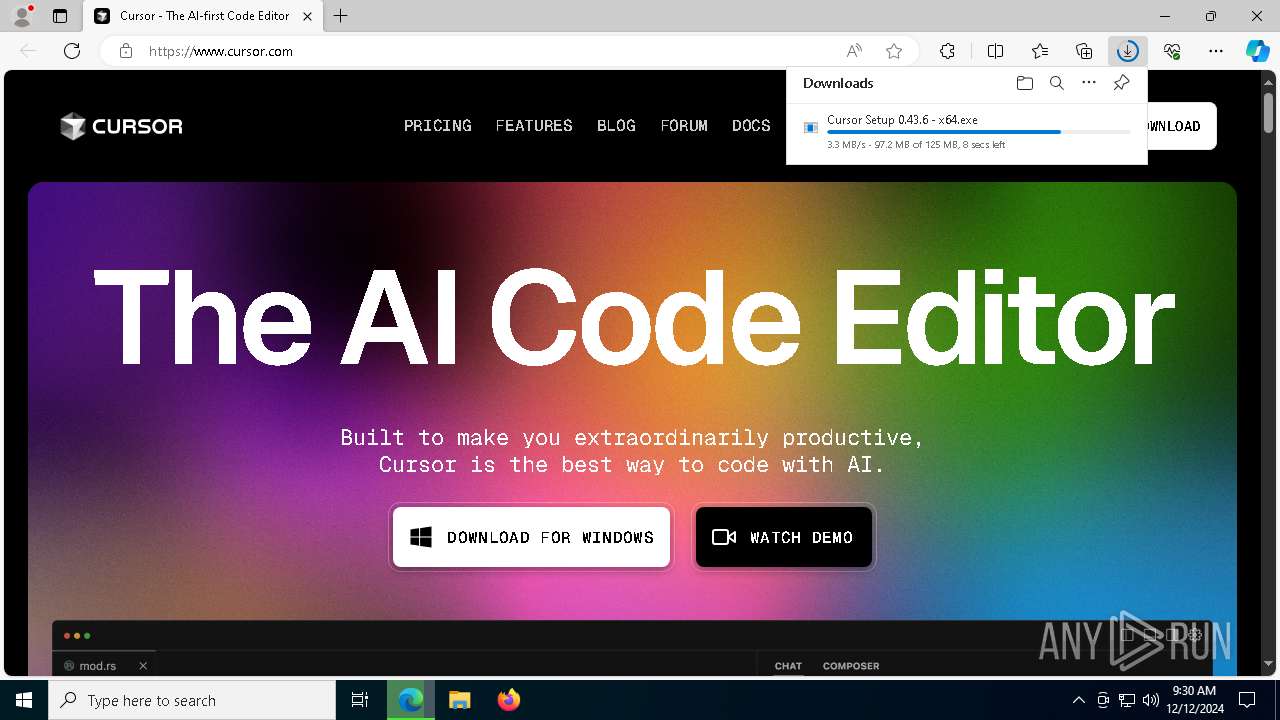The width and height of the screenshot is (1280, 720).
Task: Show hidden system tray icons
Action: tap(1078, 700)
